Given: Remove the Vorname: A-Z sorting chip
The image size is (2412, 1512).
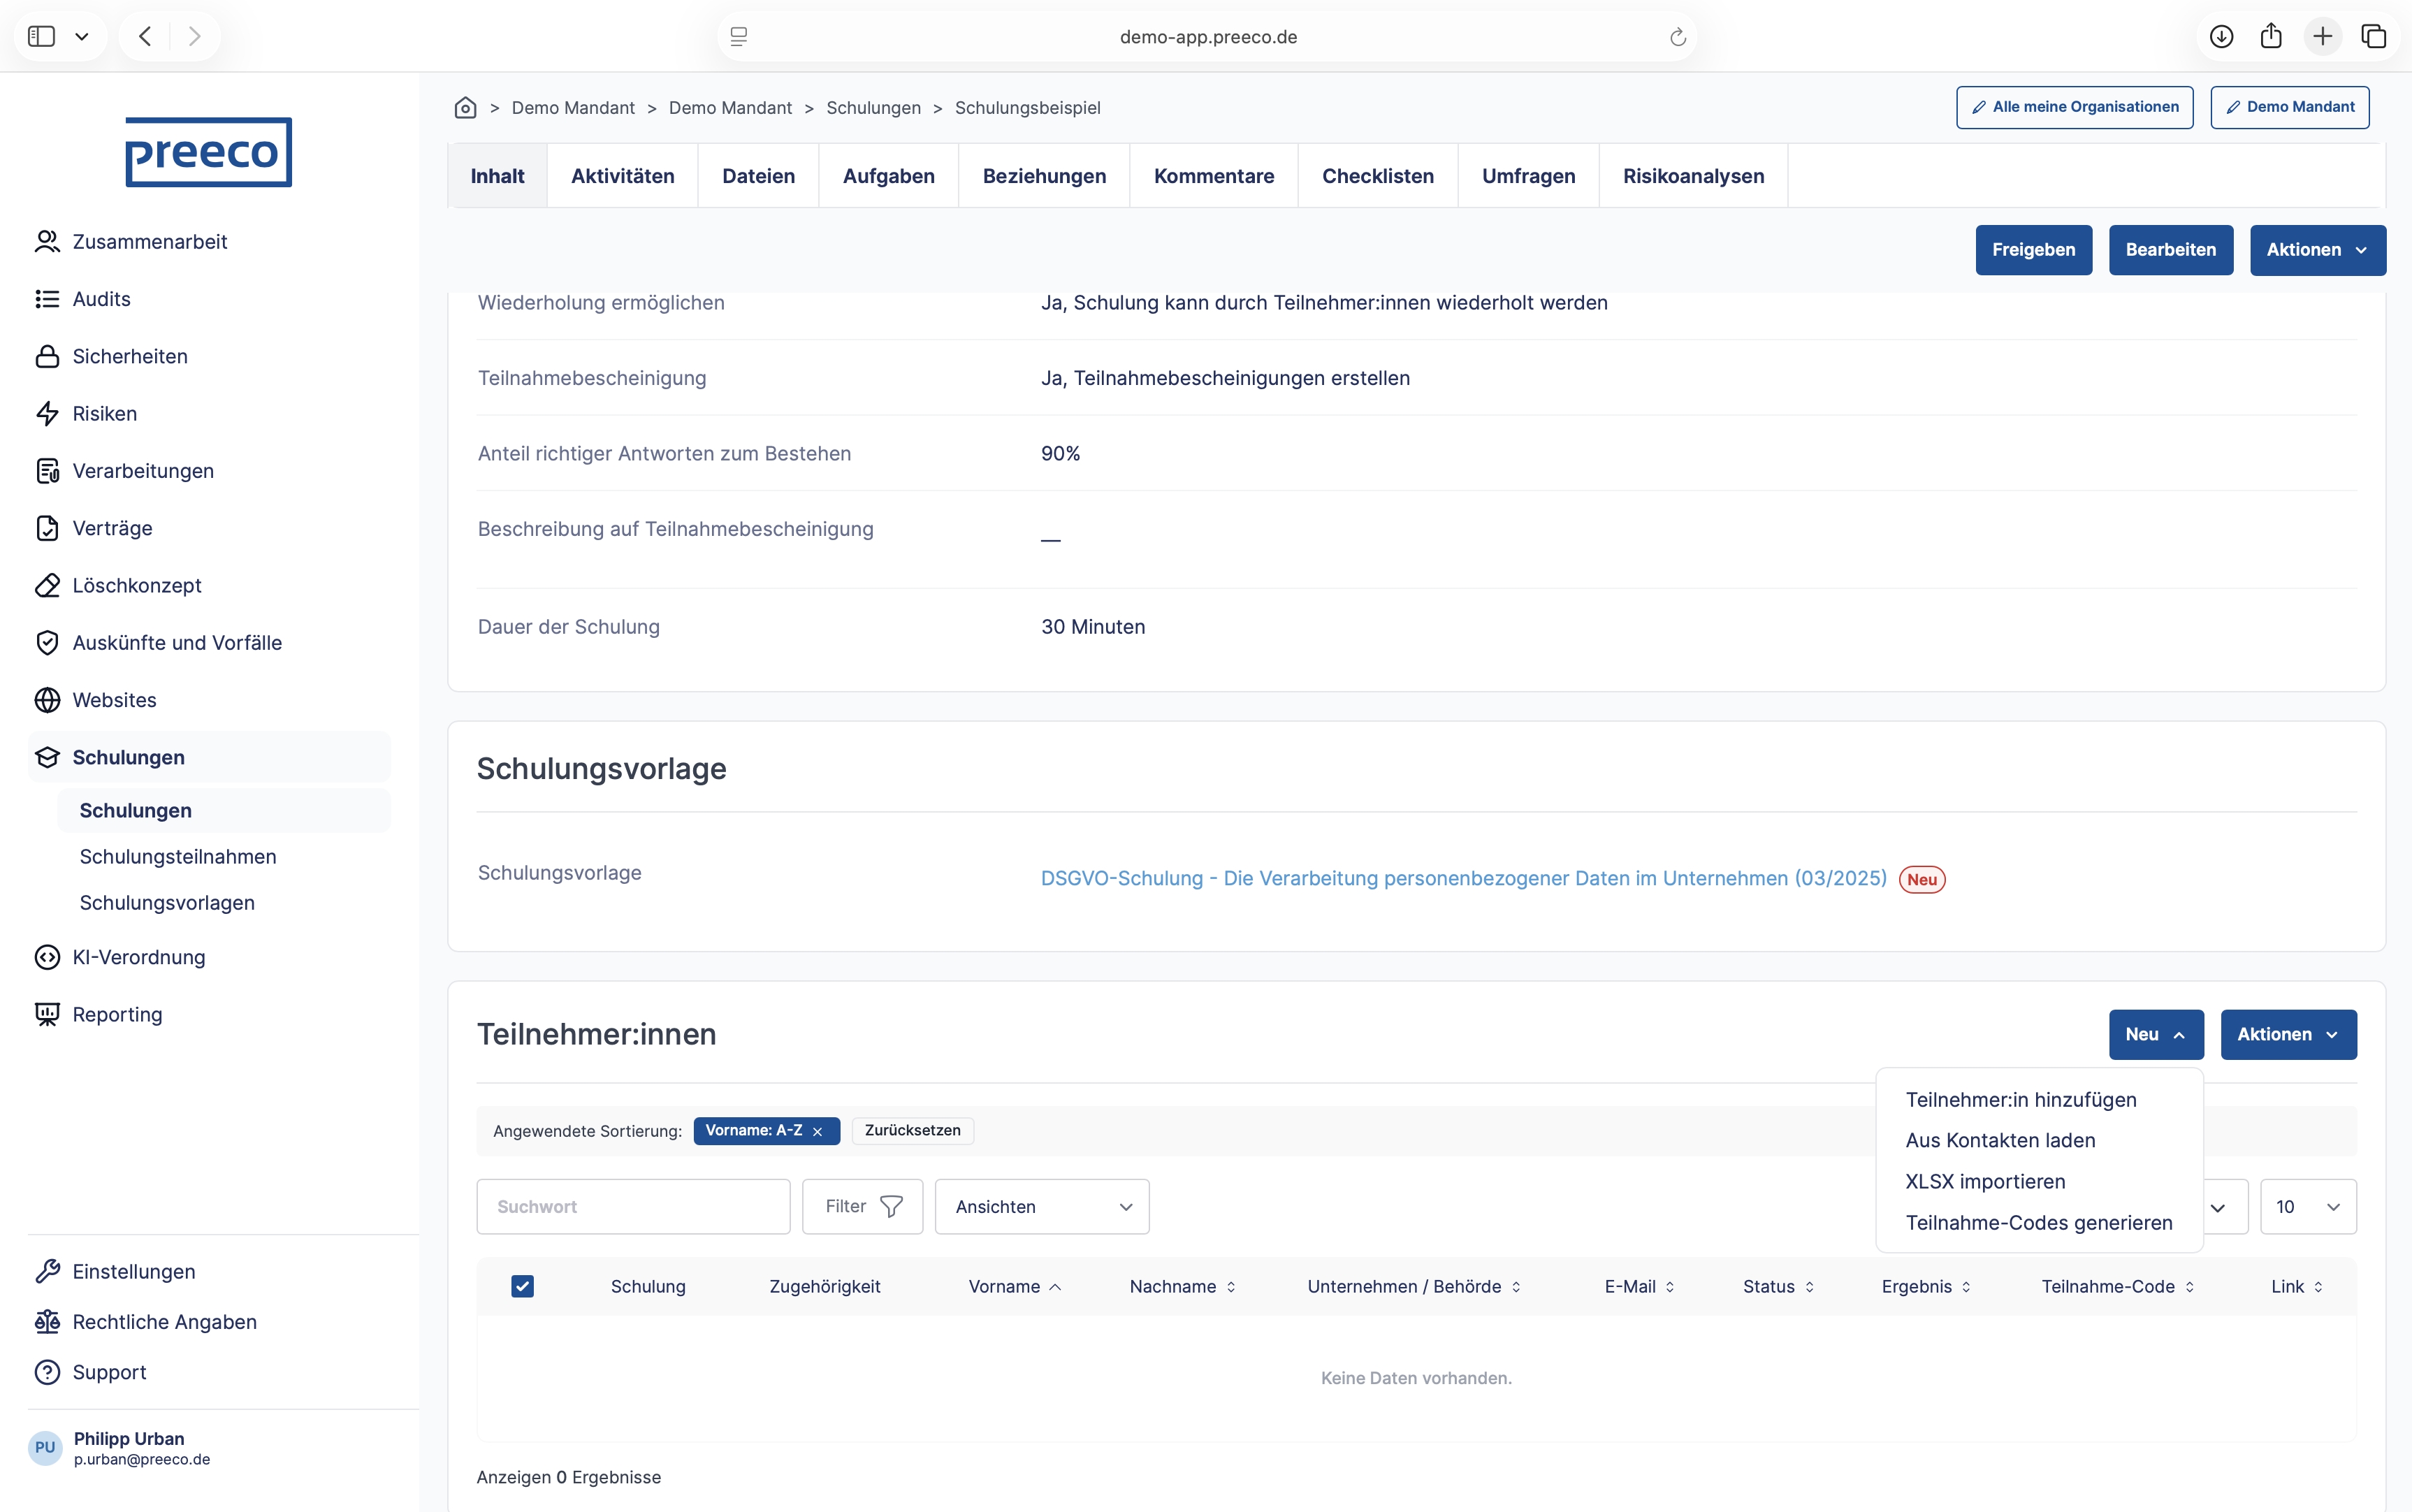Looking at the screenshot, I should coord(817,1131).
